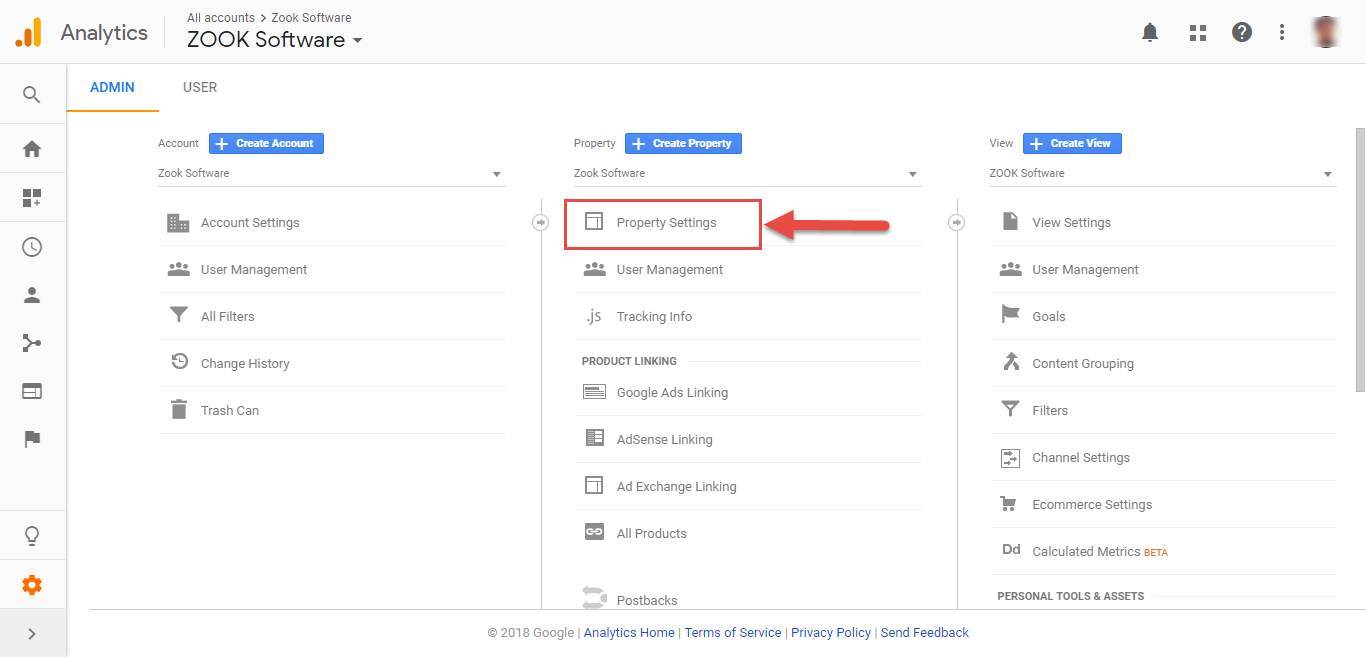
Task: Click the All Products link icon
Action: pyautogui.click(x=594, y=532)
